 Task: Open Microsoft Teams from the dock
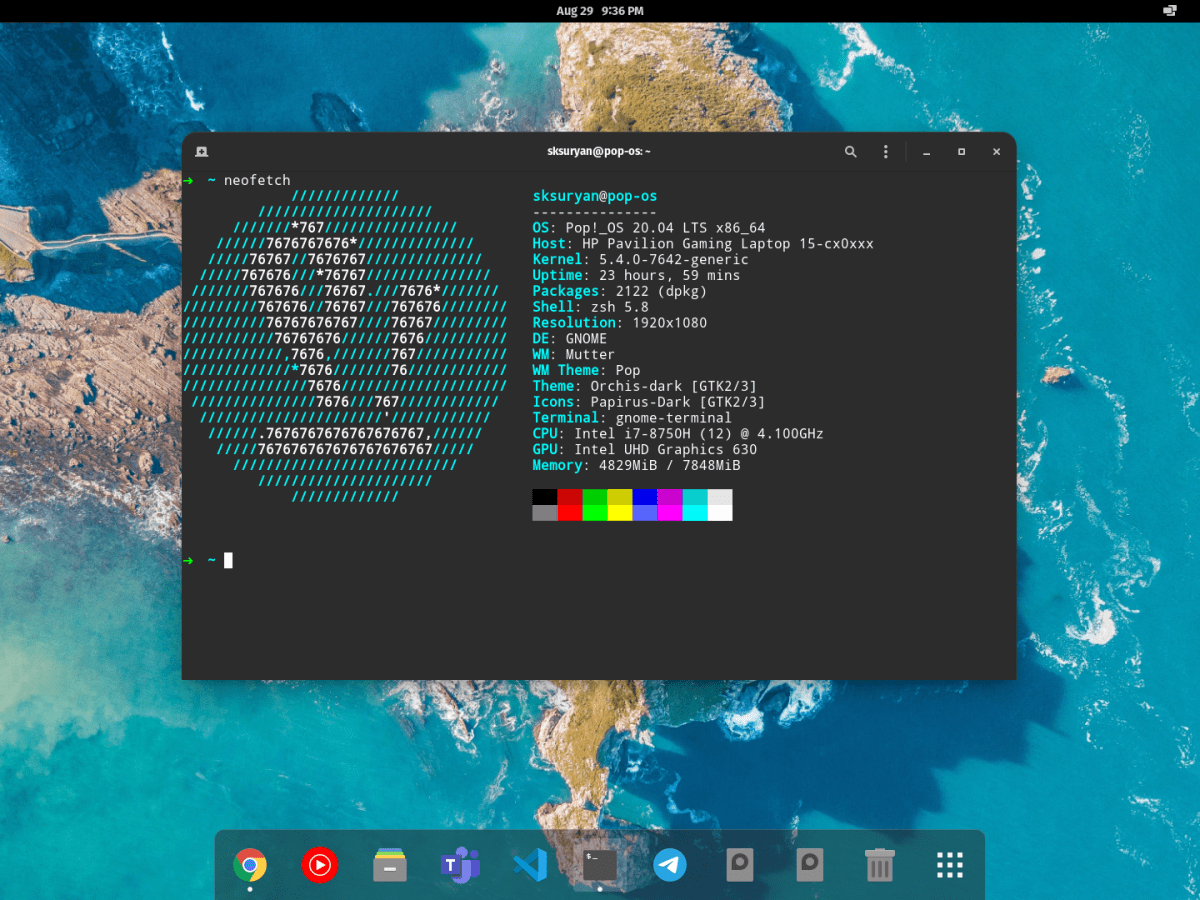(460, 865)
